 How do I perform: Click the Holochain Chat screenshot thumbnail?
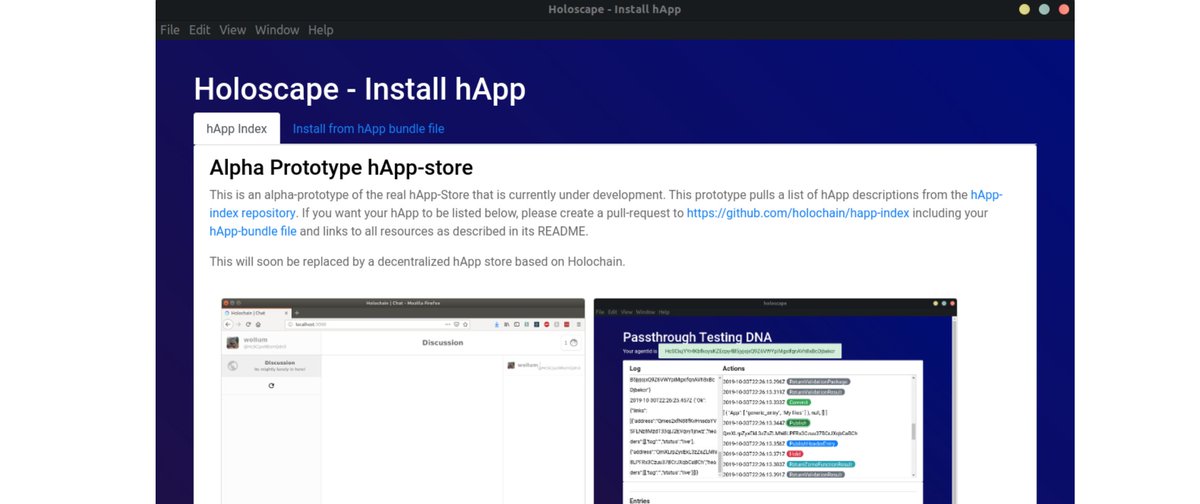pos(403,401)
